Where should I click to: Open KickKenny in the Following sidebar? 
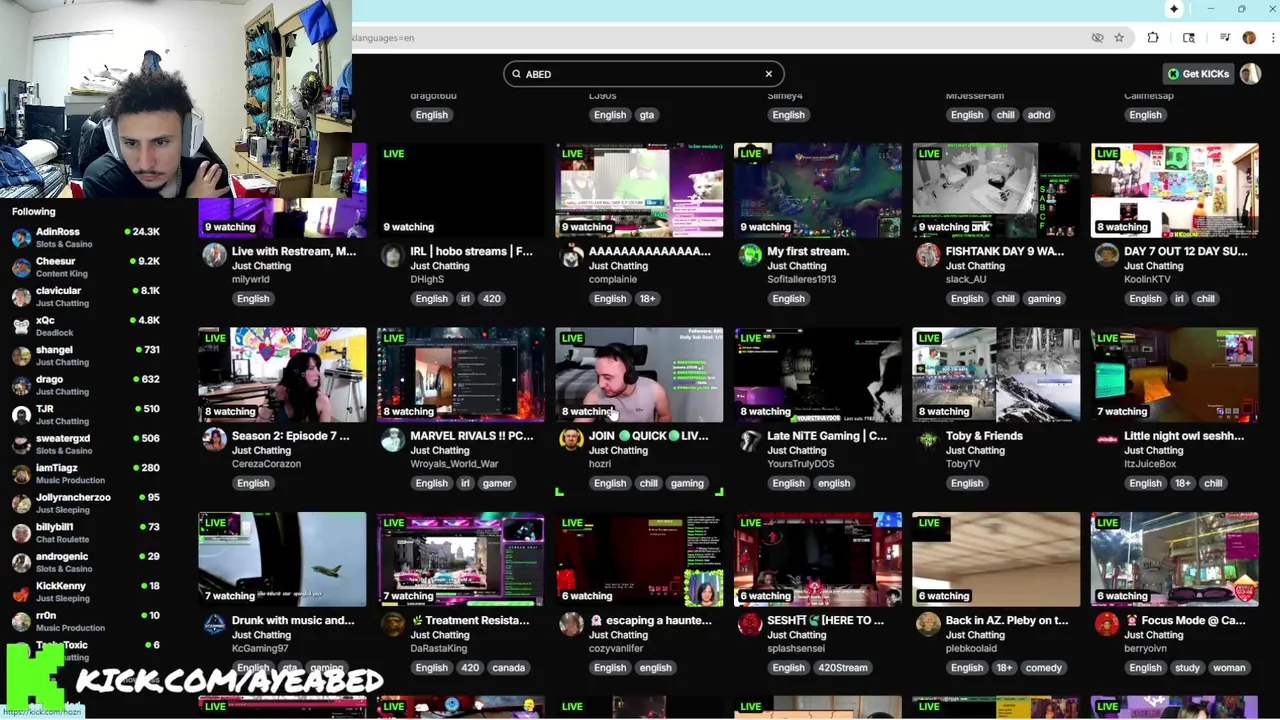[x=85, y=591]
